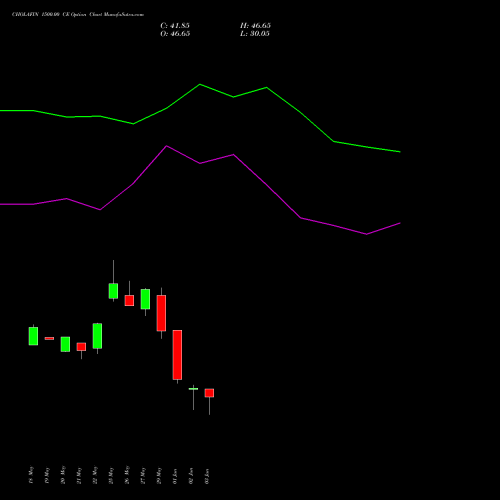Click the open value "O: 46.65"
This screenshot has height=500, width=500.
[175, 34]
